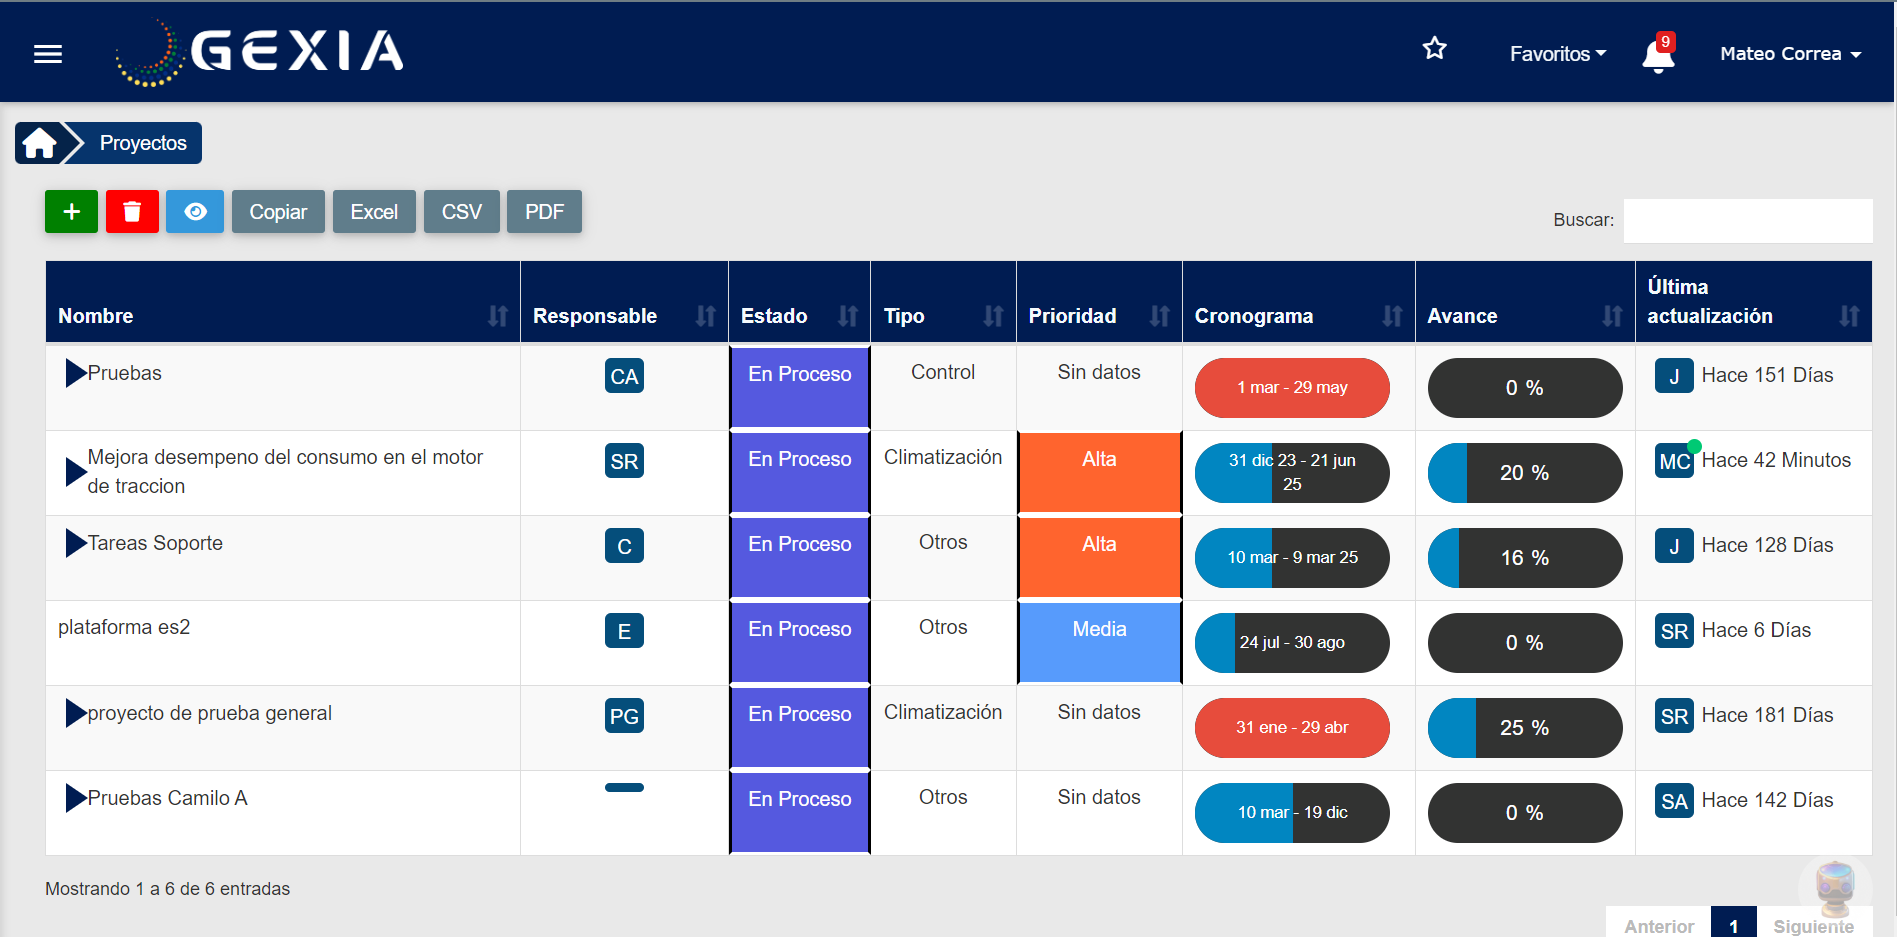The height and width of the screenshot is (937, 1897).
Task: Expand the Pruebas project row
Action: (x=76, y=373)
